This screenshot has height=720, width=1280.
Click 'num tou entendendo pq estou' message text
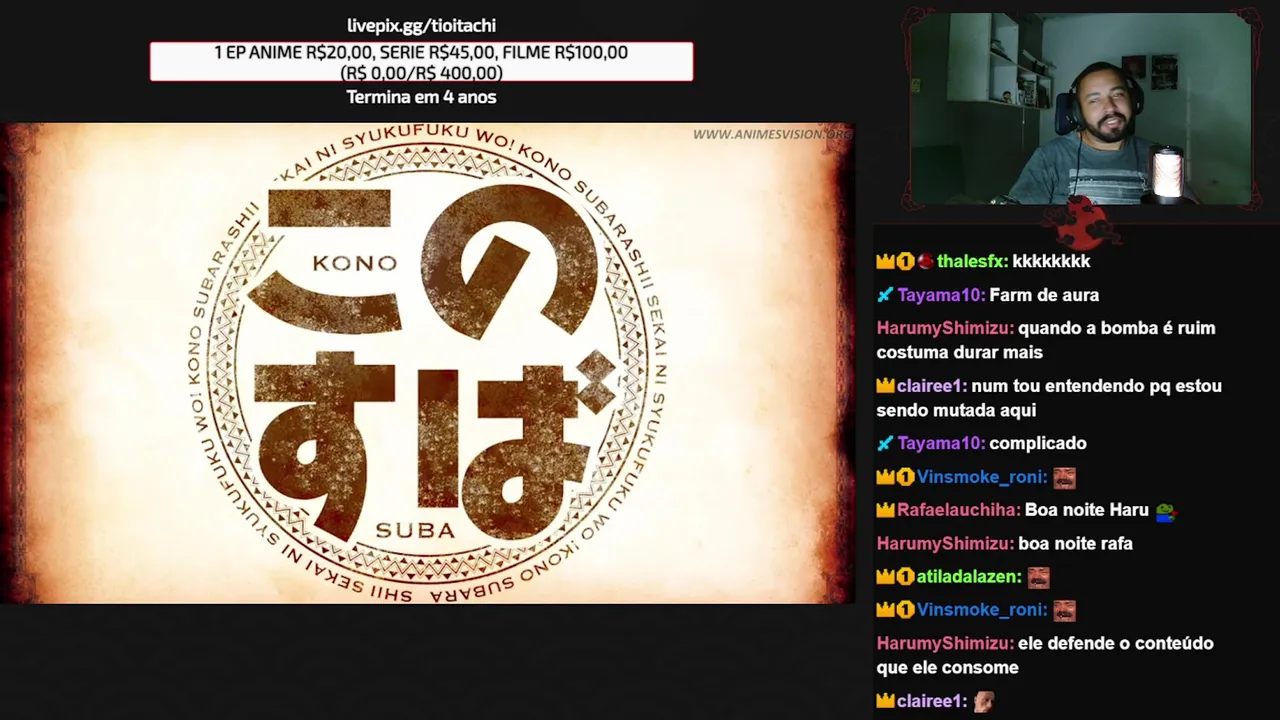tap(1097, 386)
